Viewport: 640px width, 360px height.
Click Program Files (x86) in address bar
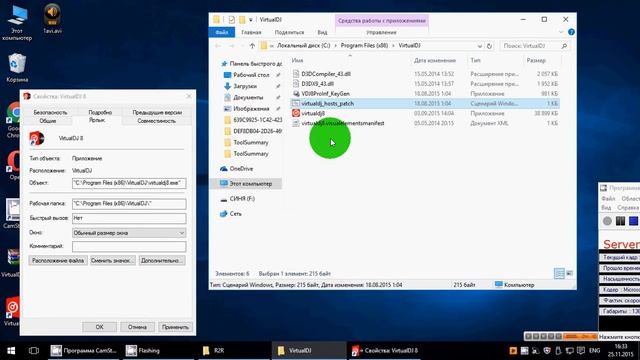pyautogui.click(x=364, y=46)
